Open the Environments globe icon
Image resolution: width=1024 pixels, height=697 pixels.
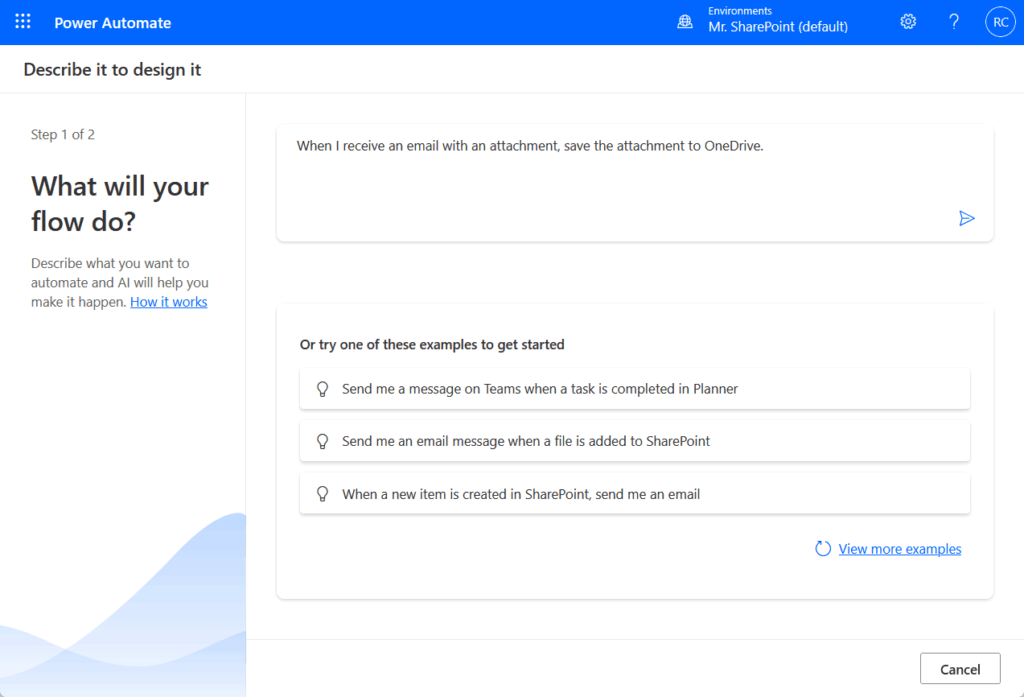684,22
